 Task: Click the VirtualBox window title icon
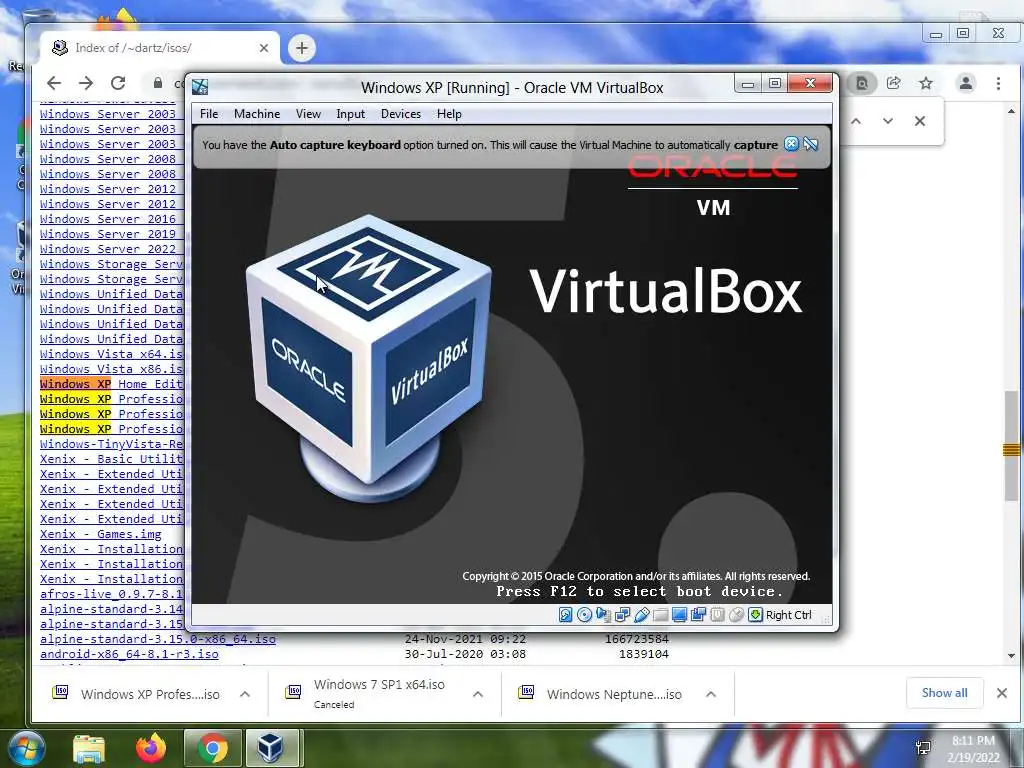pos(200,87)
